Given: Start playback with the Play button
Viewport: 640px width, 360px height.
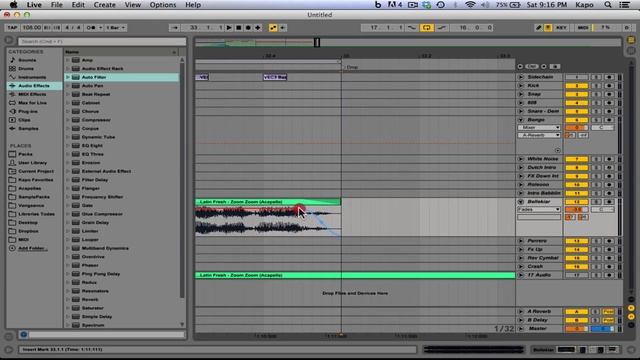Looking at the screenshot, I should pos(229,28).
